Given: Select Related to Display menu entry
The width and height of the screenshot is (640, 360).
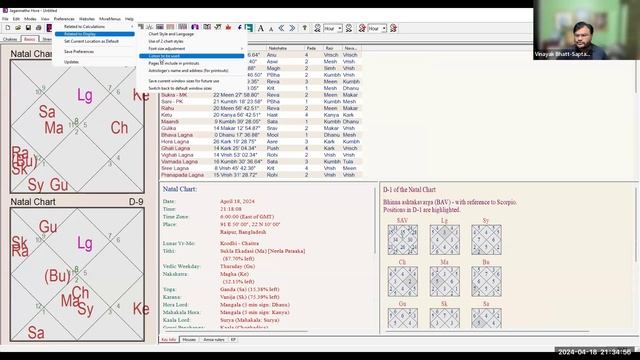Looking at the screenshot, I should [94, 34].
